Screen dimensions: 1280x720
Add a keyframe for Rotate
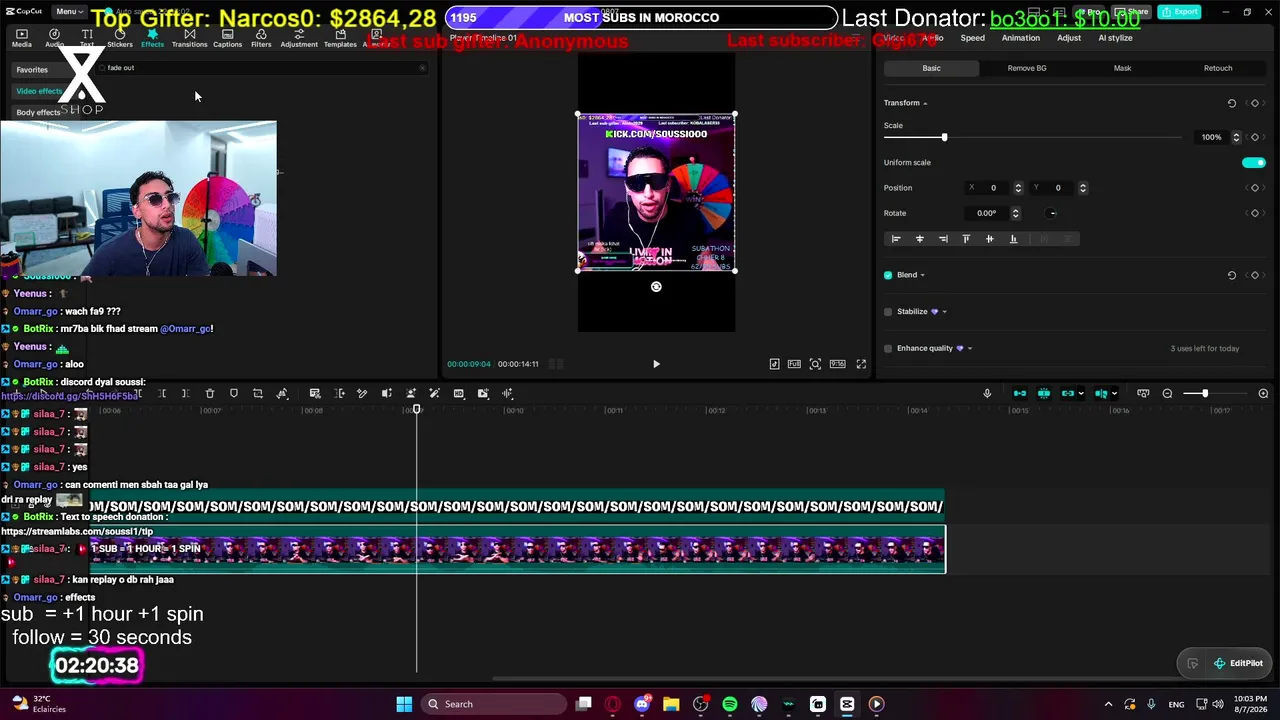tap(1255, 213)
